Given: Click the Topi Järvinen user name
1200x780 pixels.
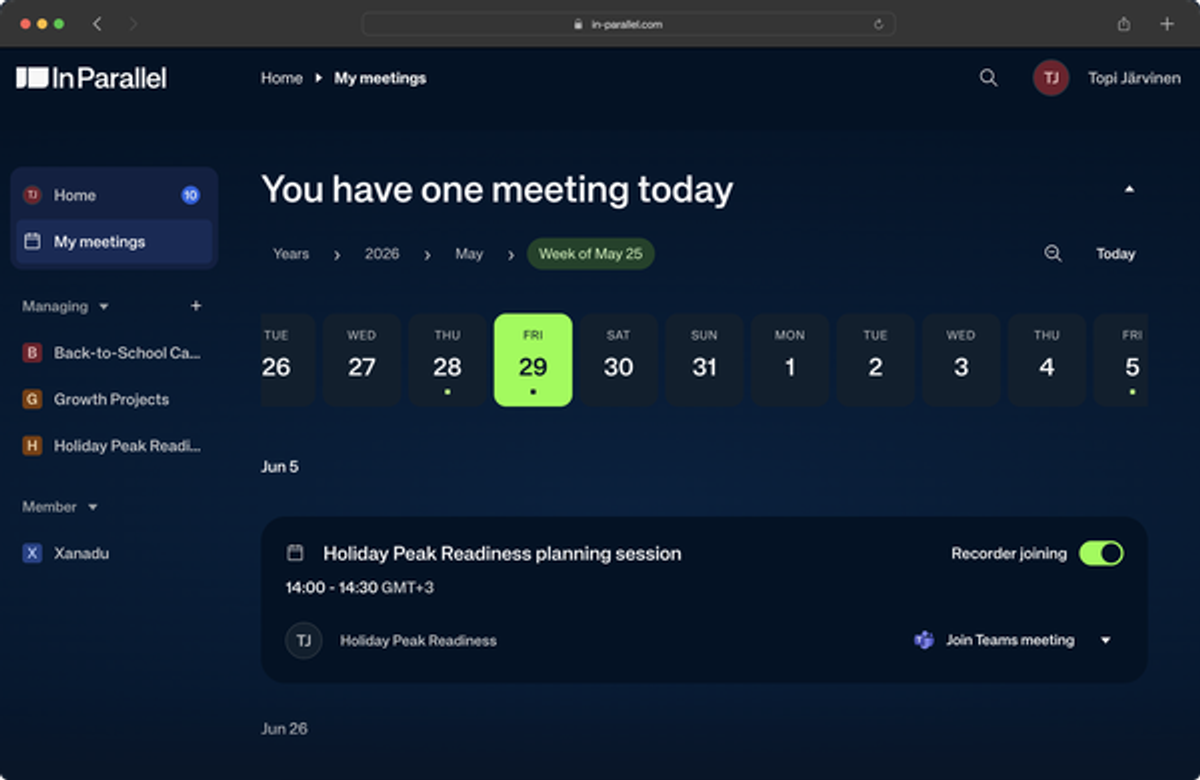Looking at the screenshot, I should click(x=1134, y=78).
